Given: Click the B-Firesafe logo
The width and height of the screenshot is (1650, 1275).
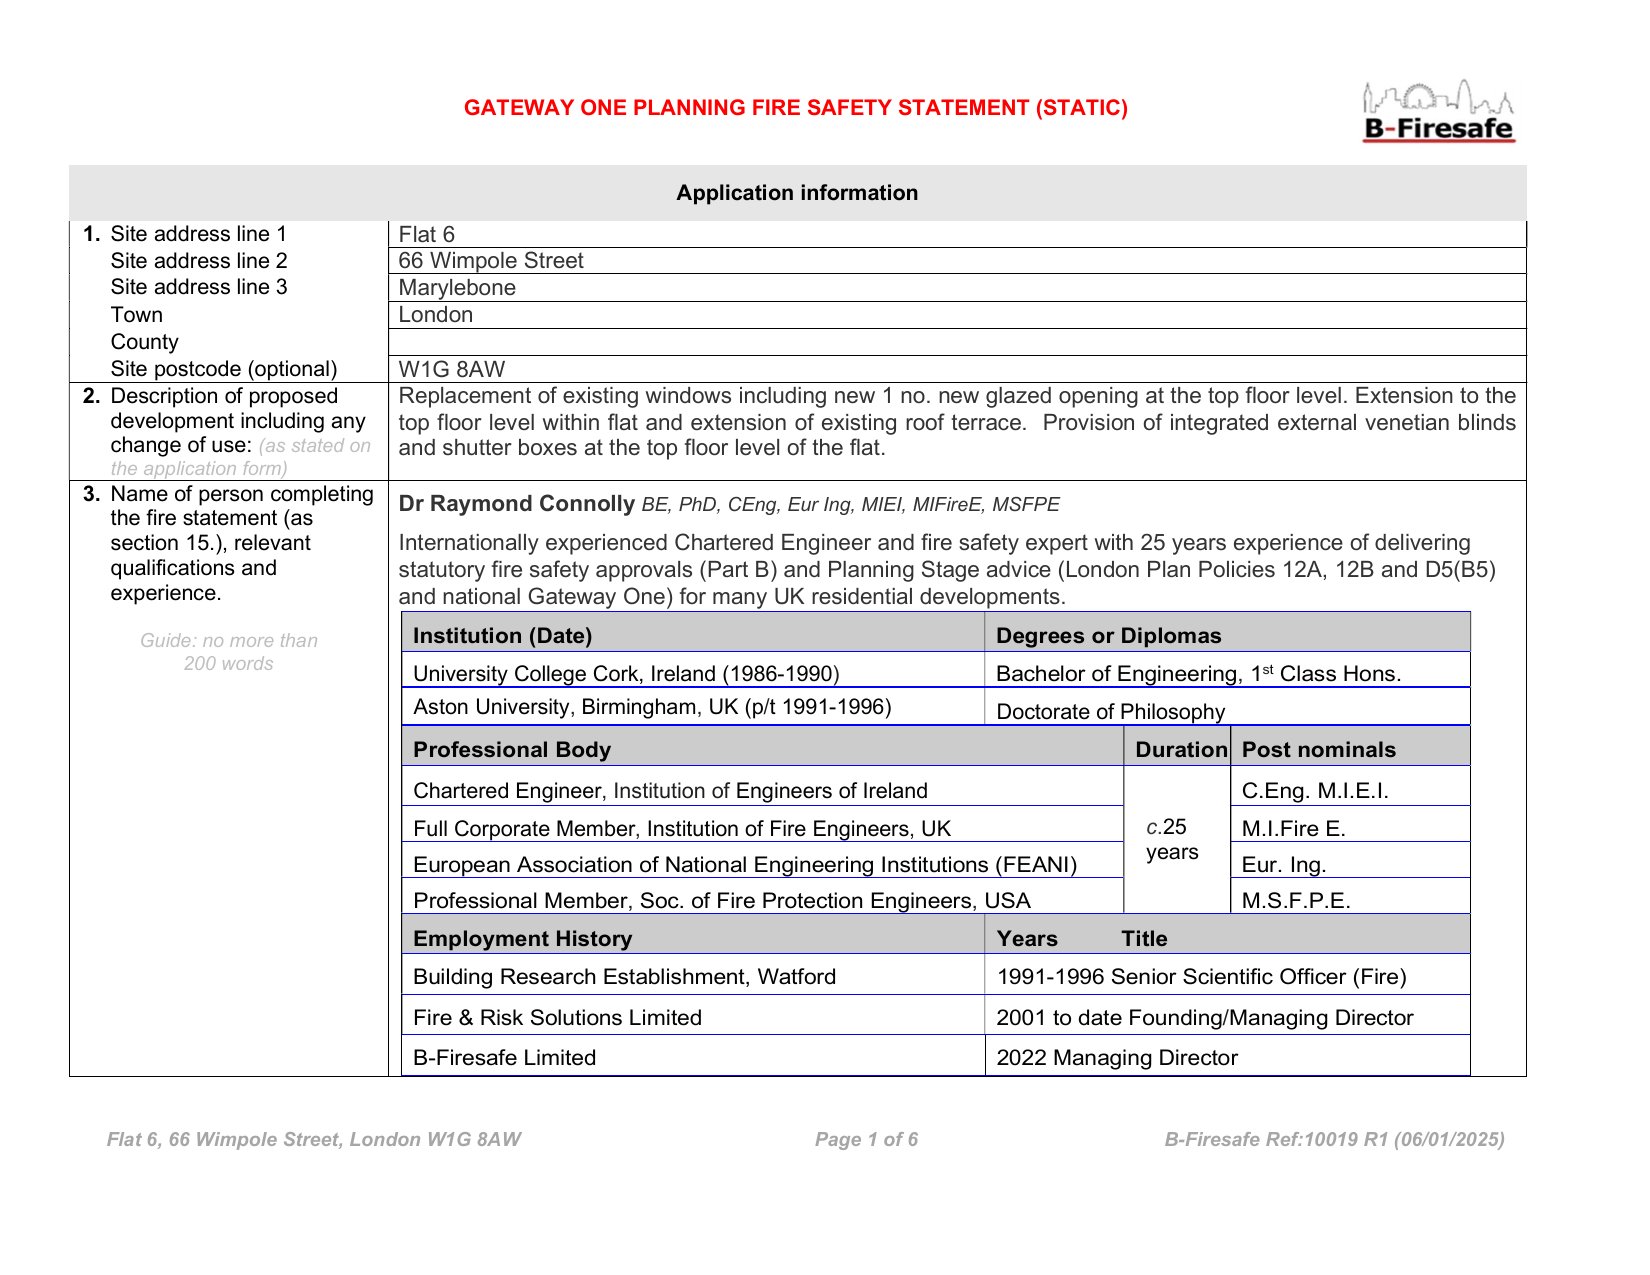Looking at the screenshot, I should point(1438,112).
